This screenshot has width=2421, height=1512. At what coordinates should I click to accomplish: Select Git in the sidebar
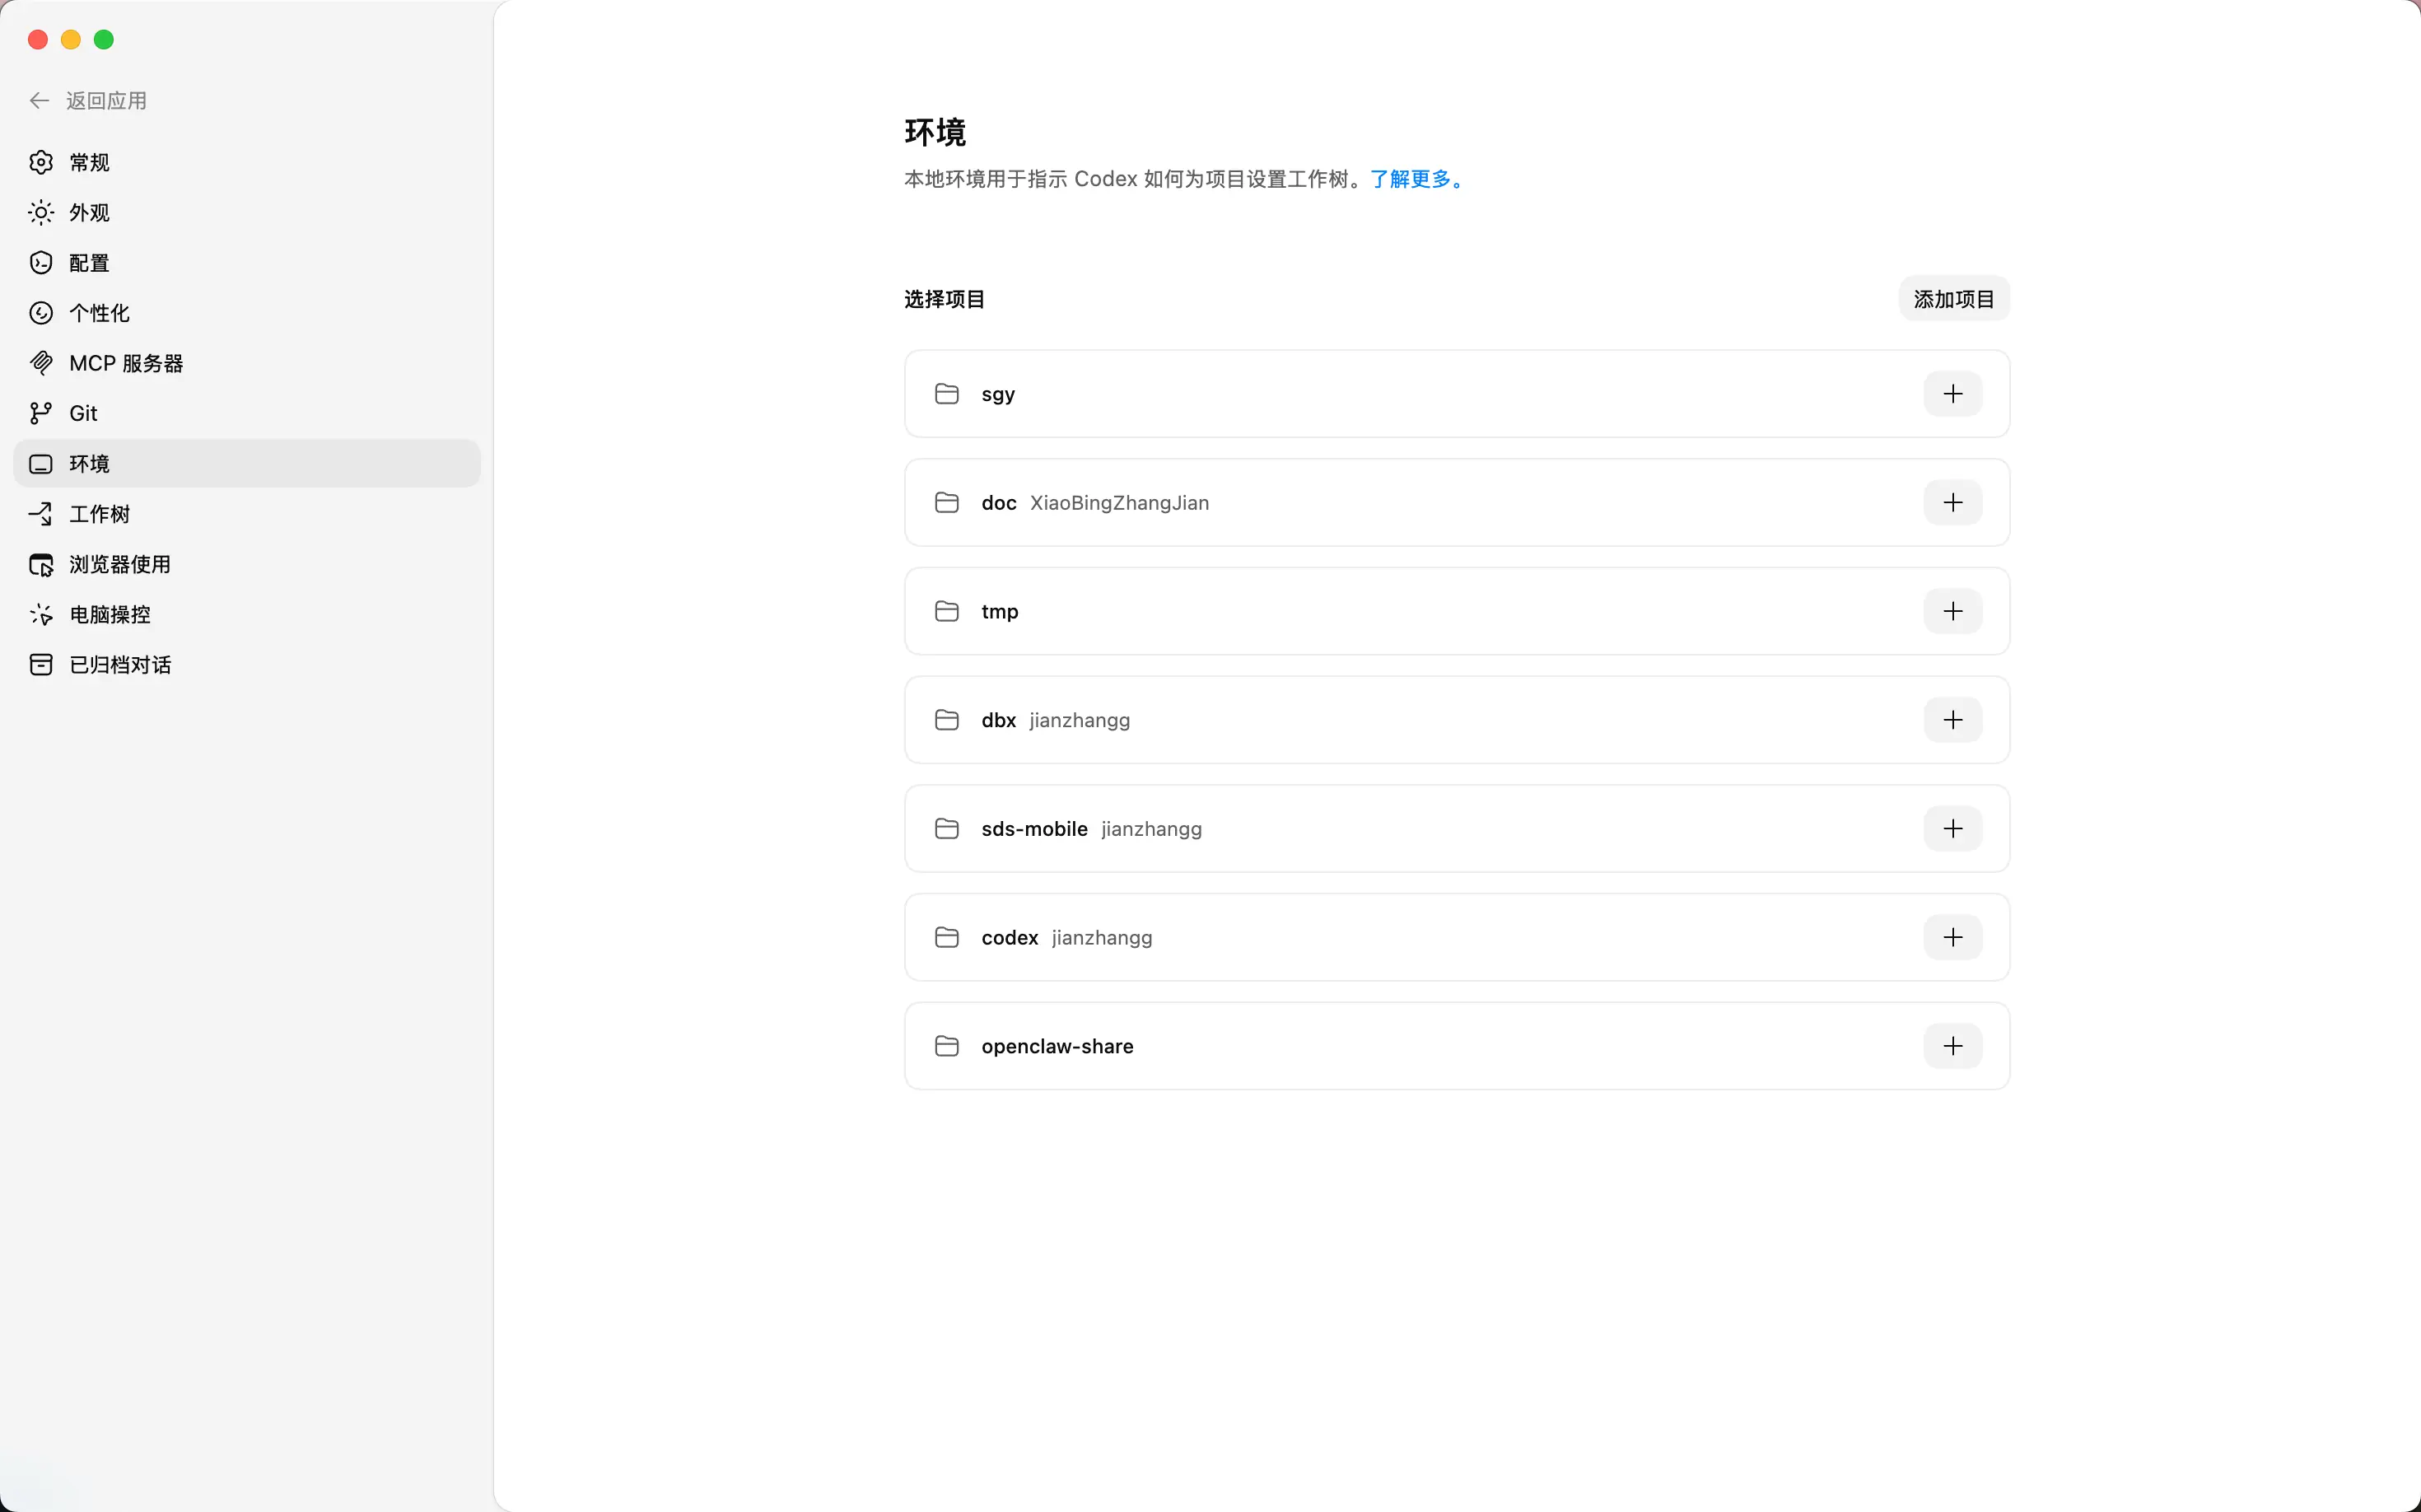tap(82, 413)
